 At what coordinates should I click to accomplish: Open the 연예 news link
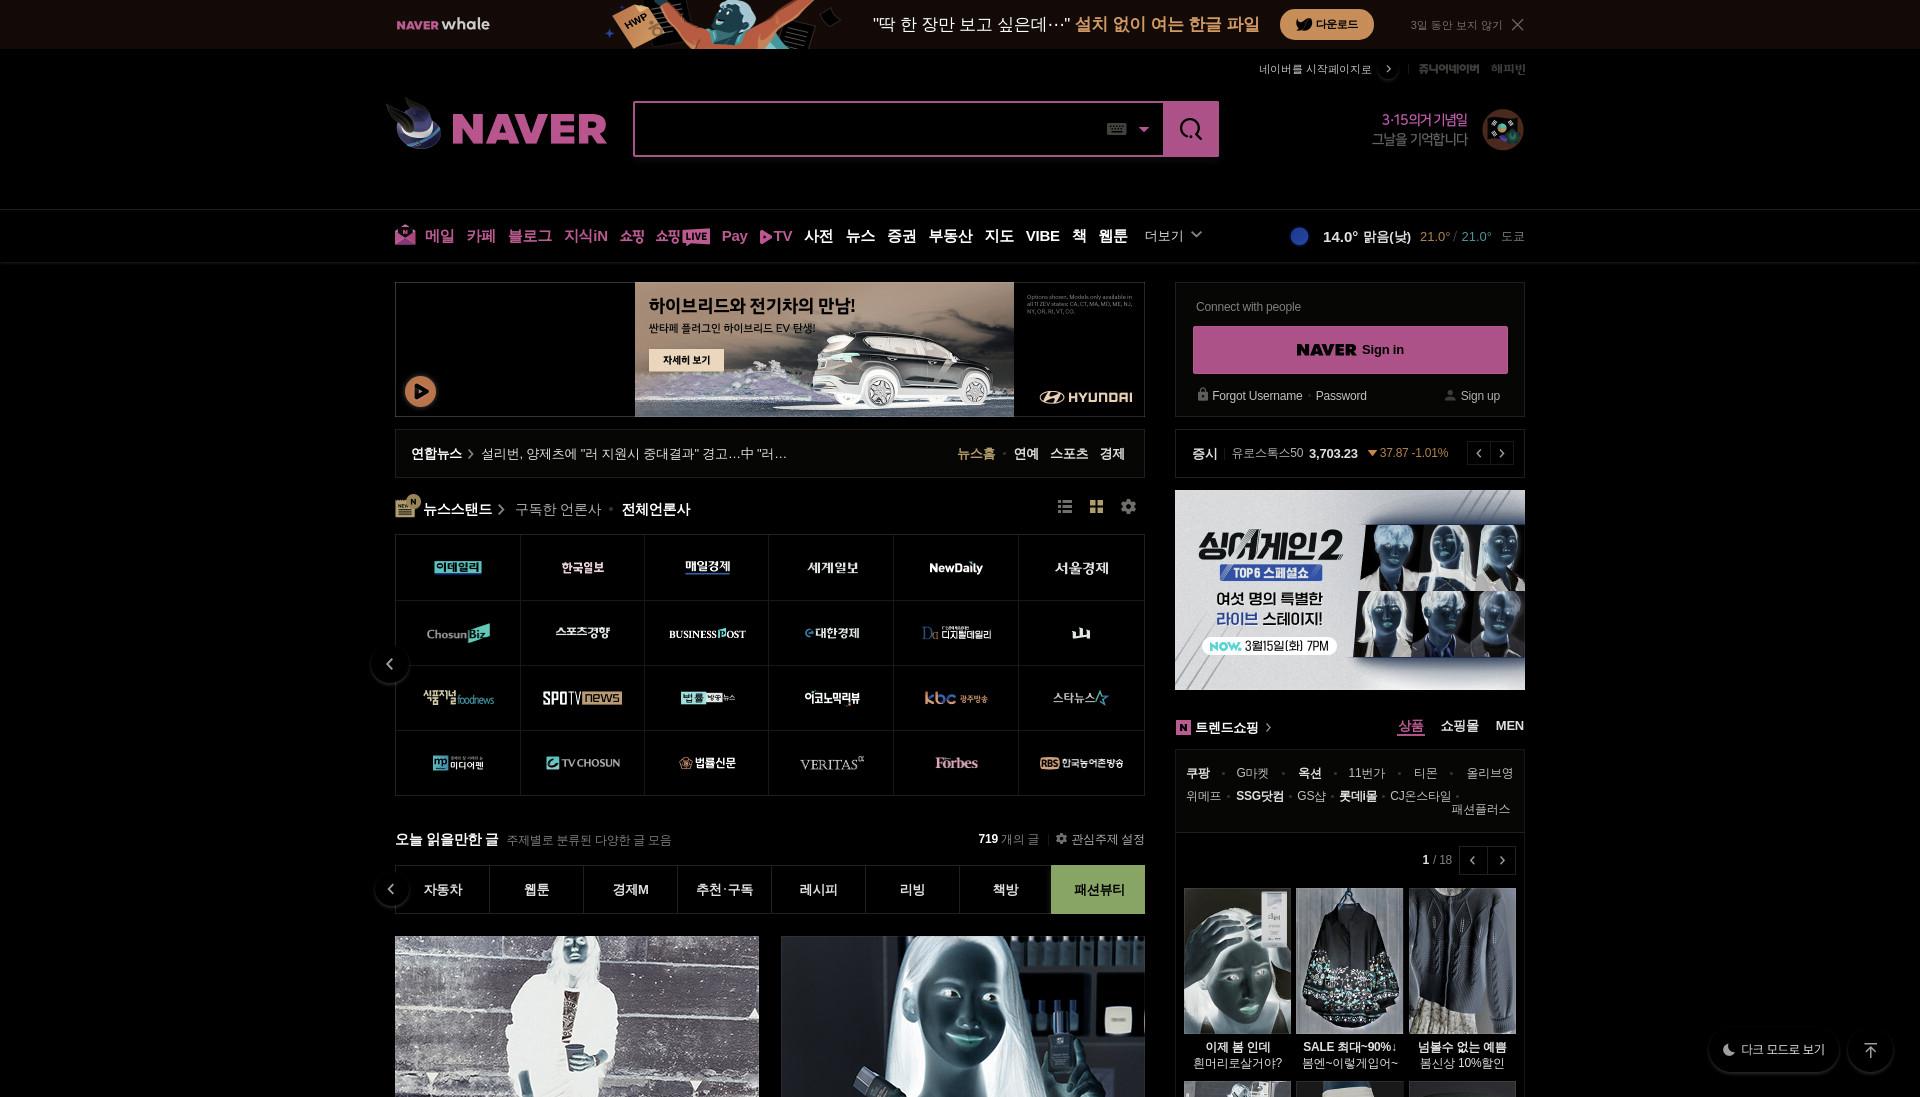[x=1026, y=454]
